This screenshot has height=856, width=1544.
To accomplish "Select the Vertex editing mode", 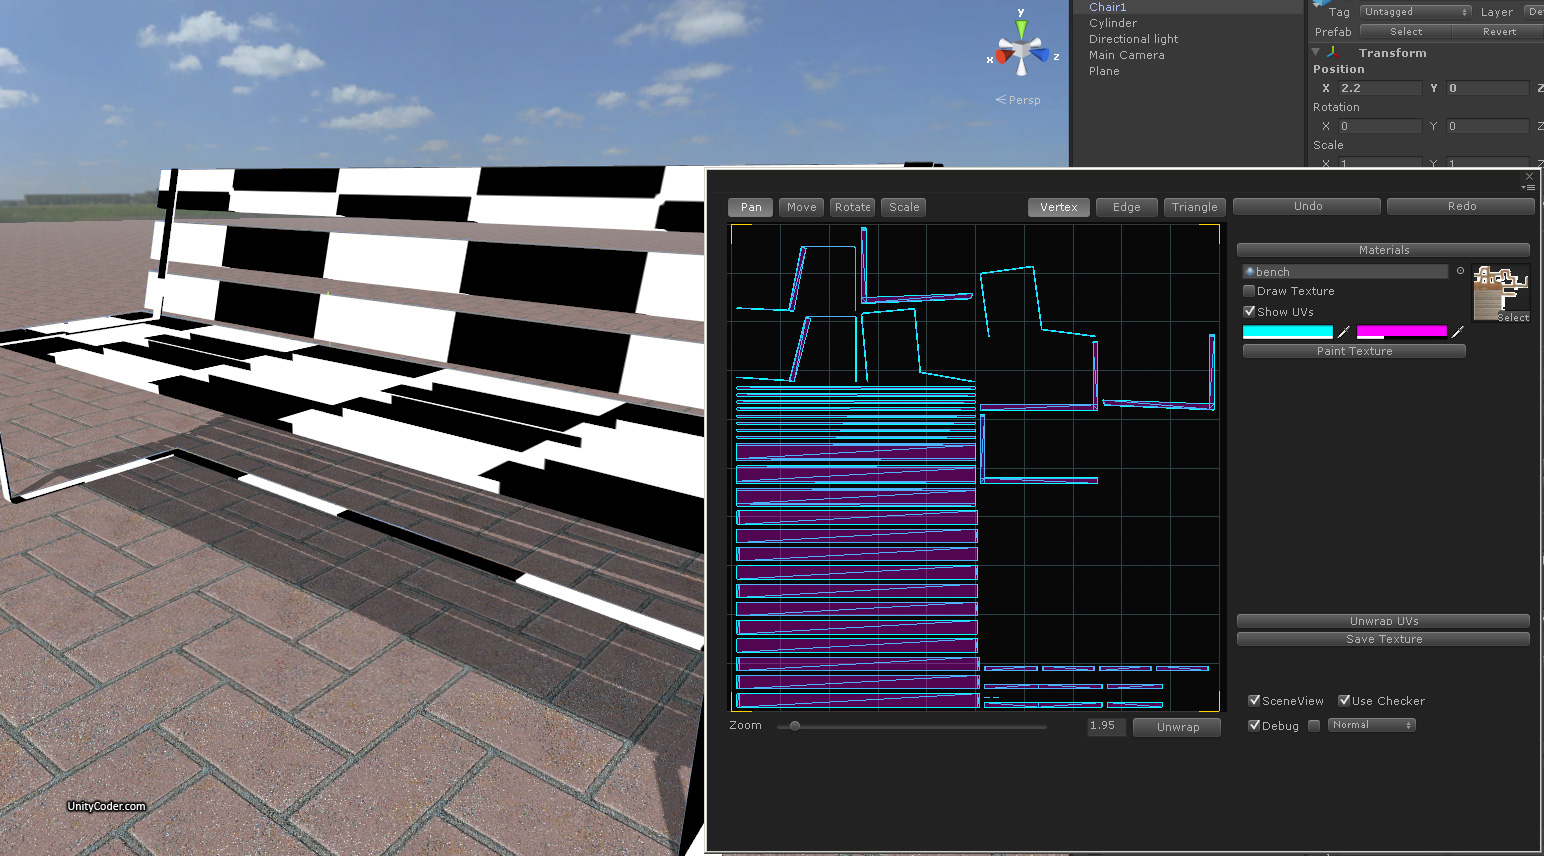I will point(1058,207).
